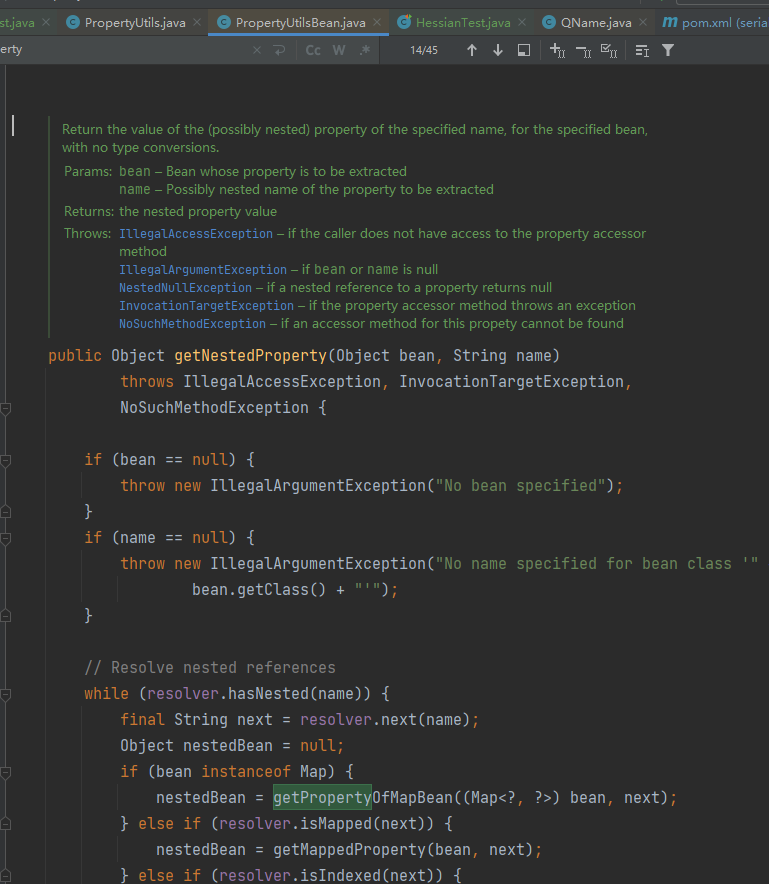769x884 pixels.
Task: Click the "No name specified for bean class" string
Action: pos(596,564)
